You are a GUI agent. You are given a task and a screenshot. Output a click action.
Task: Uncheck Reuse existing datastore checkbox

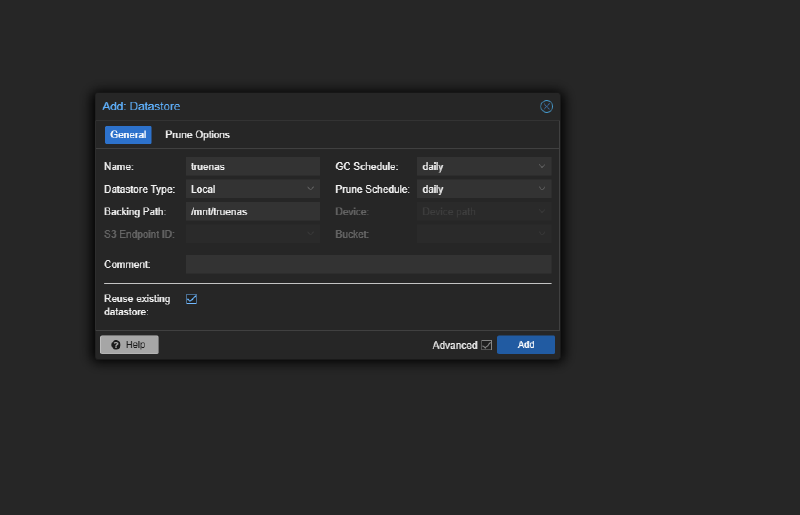(191, 299)
